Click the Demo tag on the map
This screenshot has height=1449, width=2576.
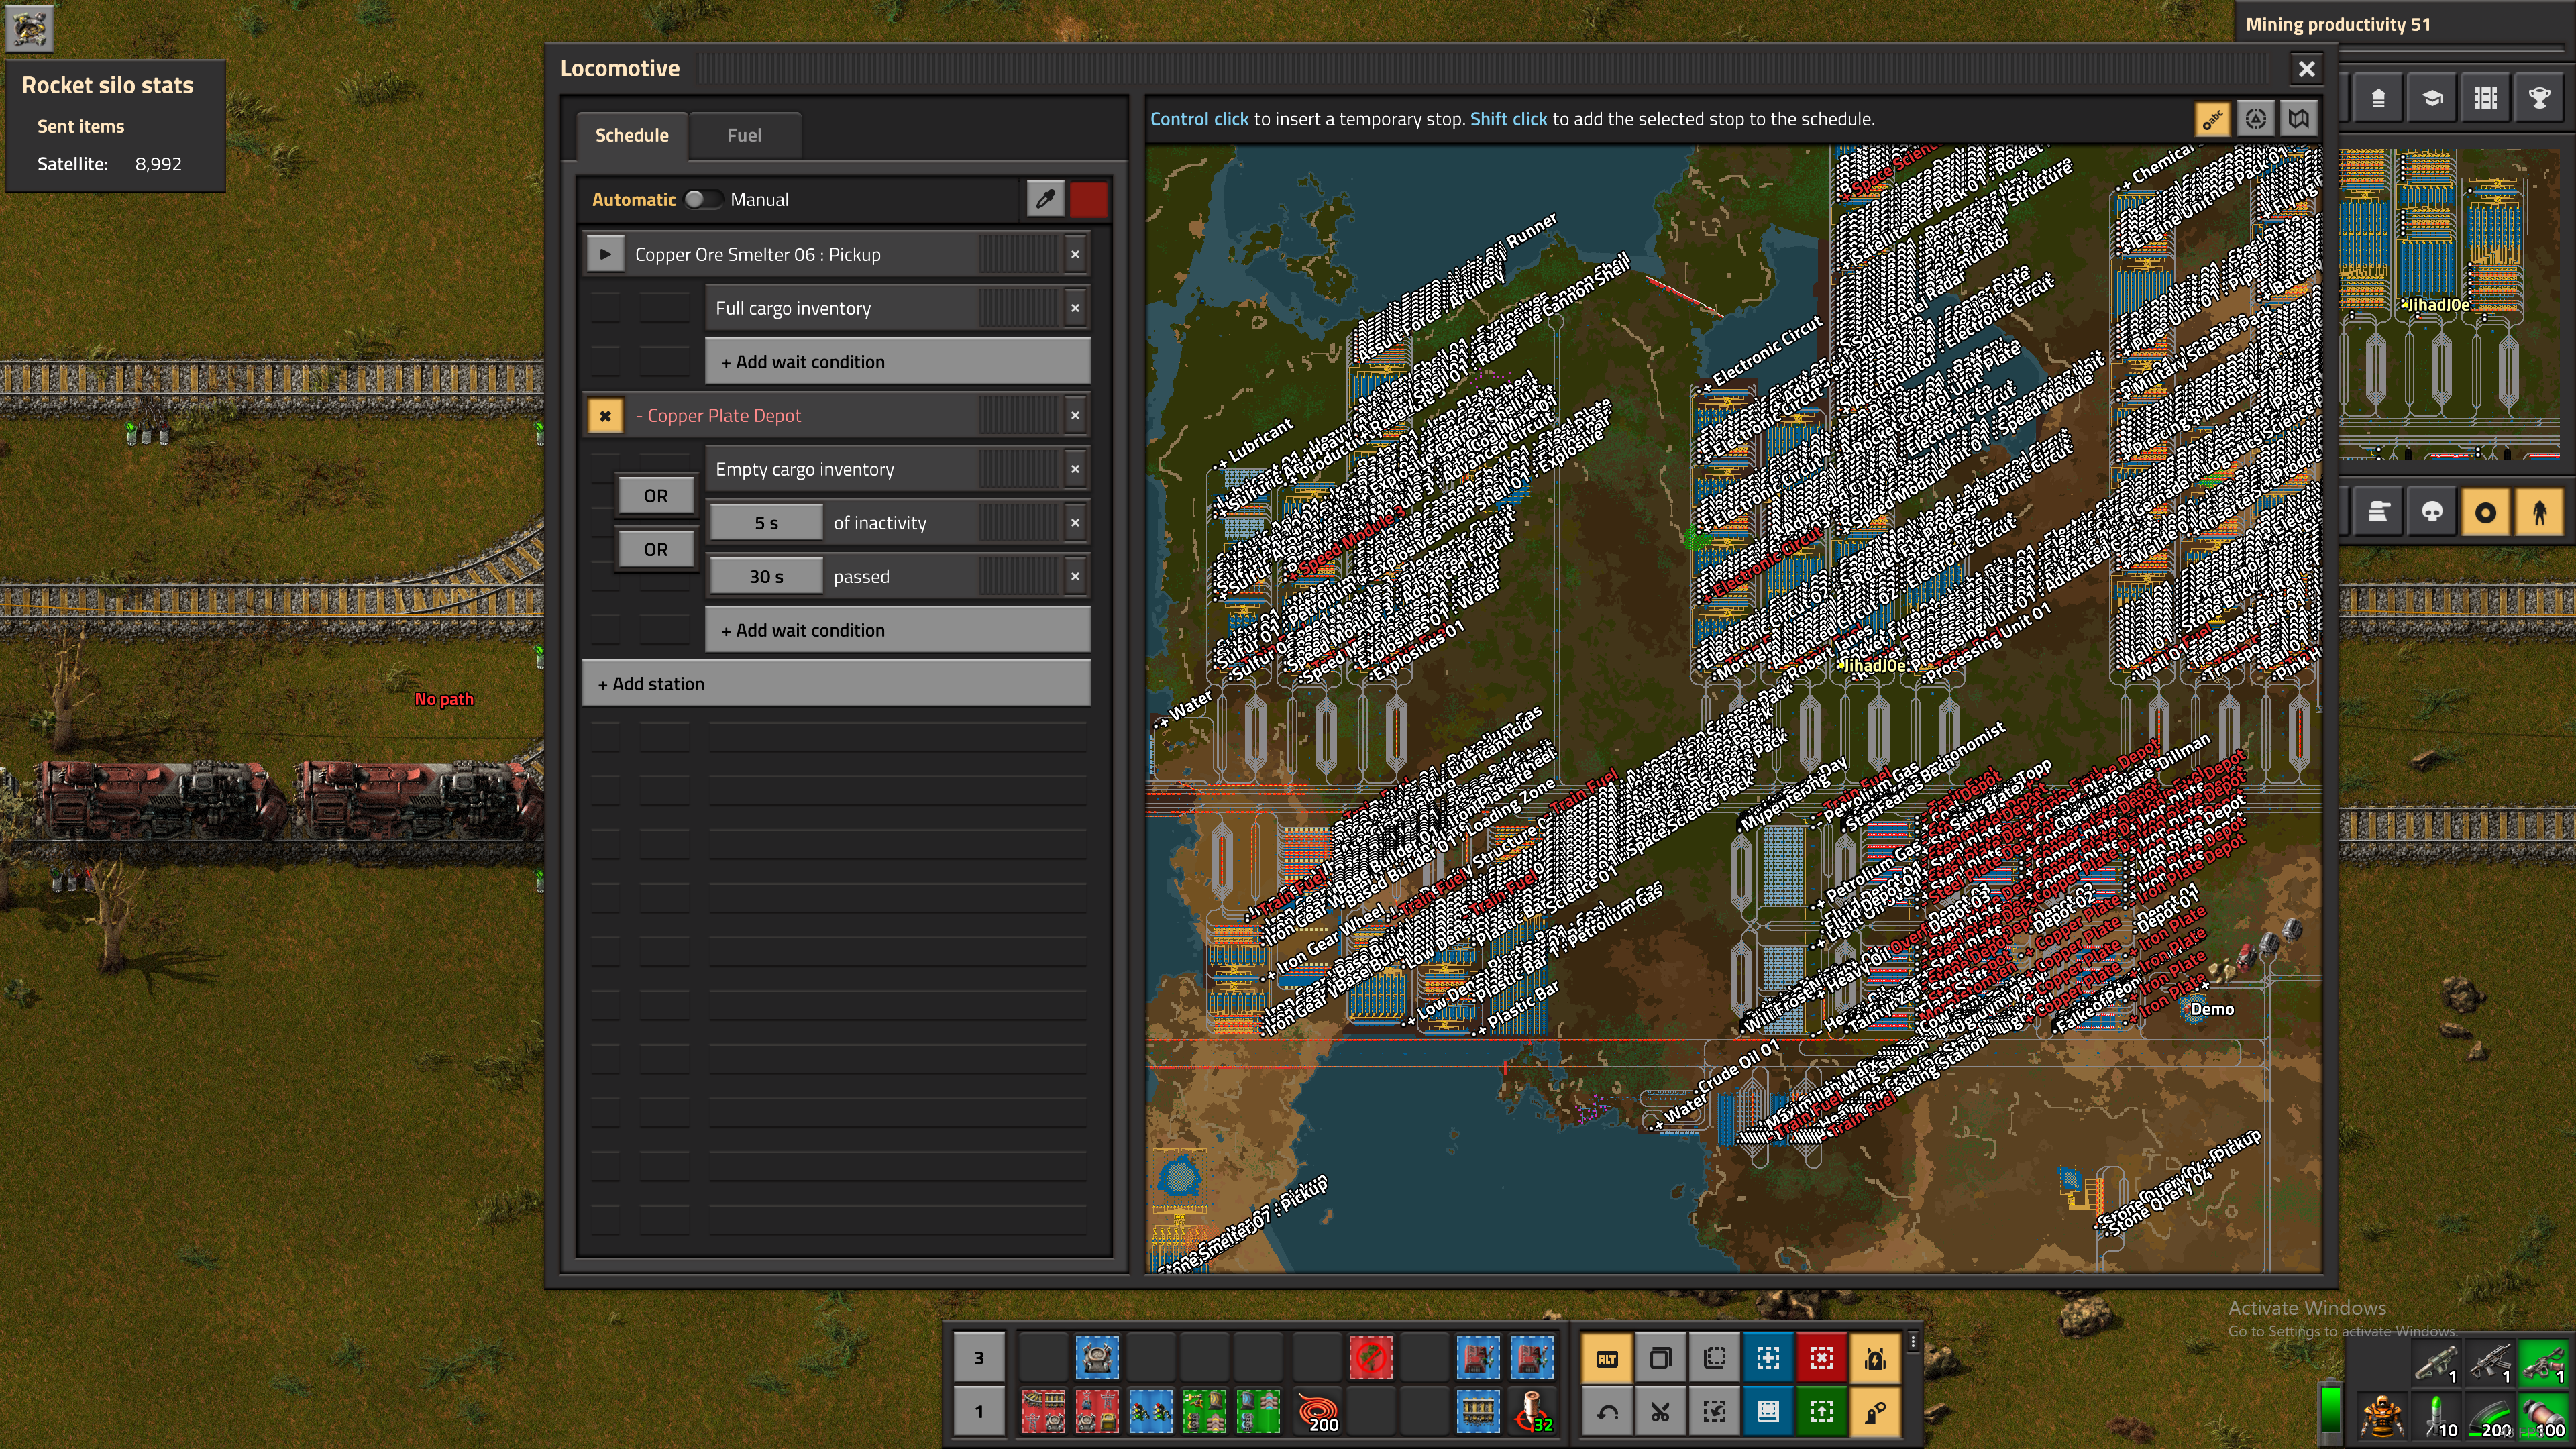click(x=2211, y=1009)
